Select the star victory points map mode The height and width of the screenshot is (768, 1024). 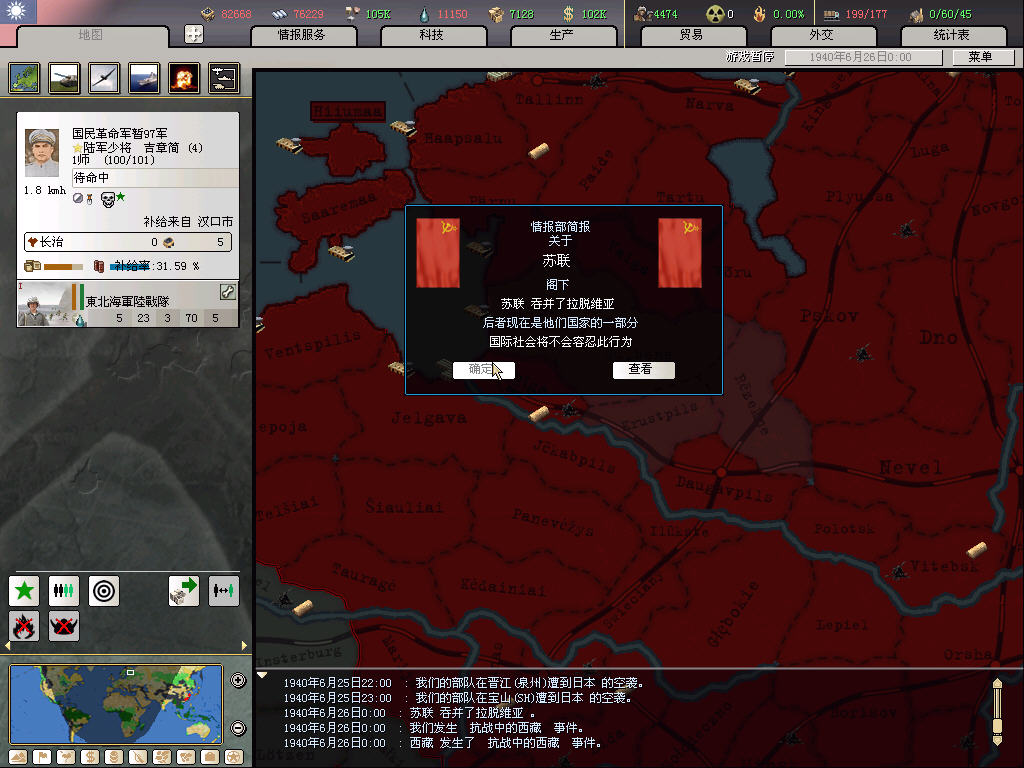click(x=234, y=757)
